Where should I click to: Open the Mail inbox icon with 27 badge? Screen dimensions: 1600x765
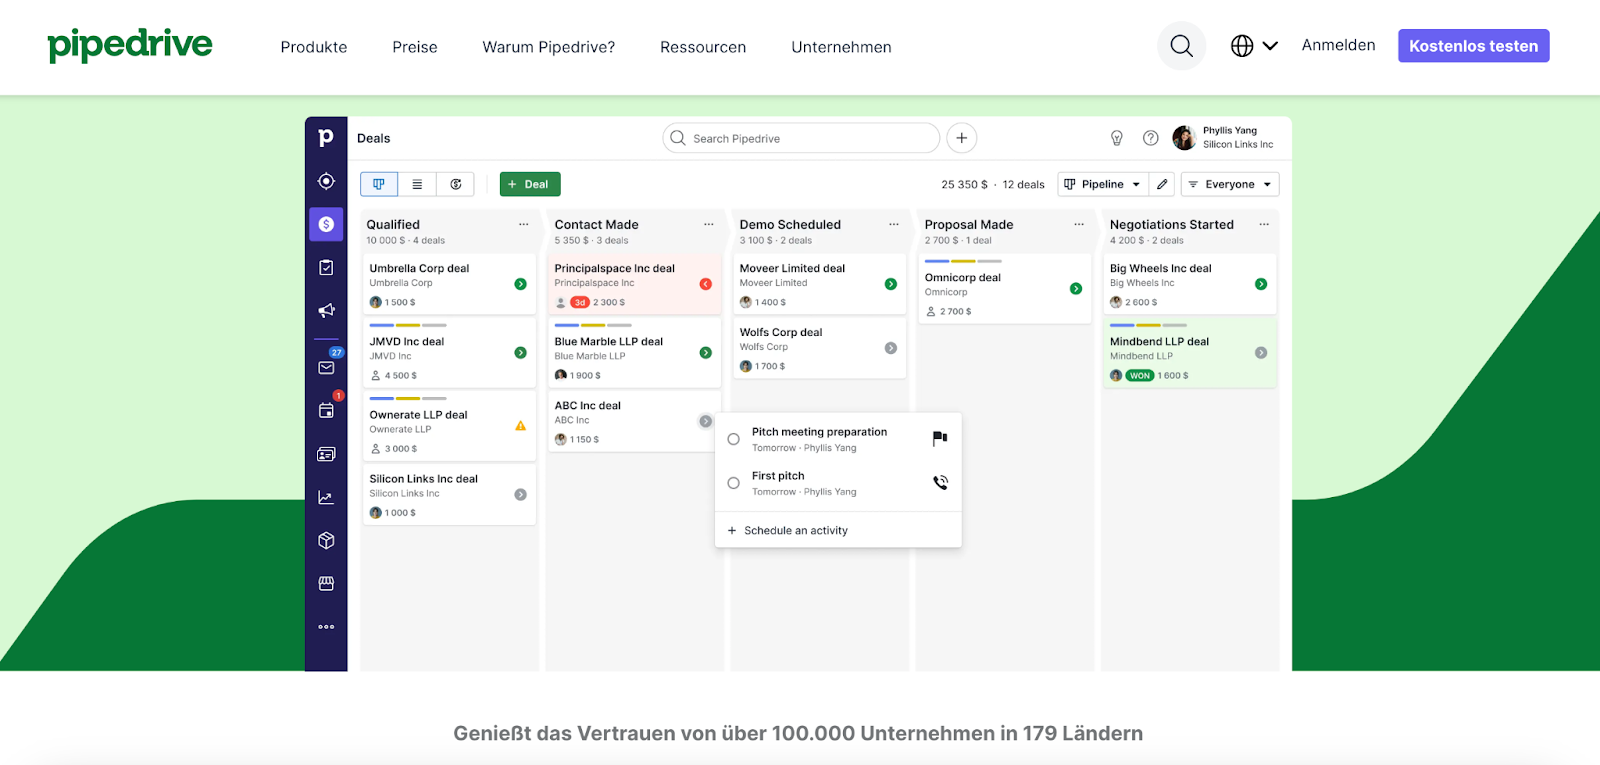click(x=327, y=366)
